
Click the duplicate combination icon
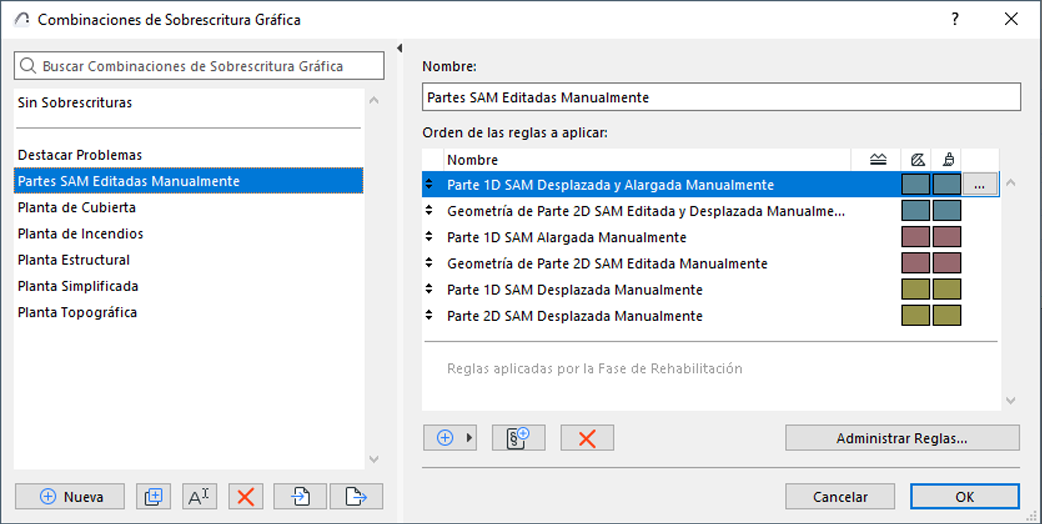152,496
